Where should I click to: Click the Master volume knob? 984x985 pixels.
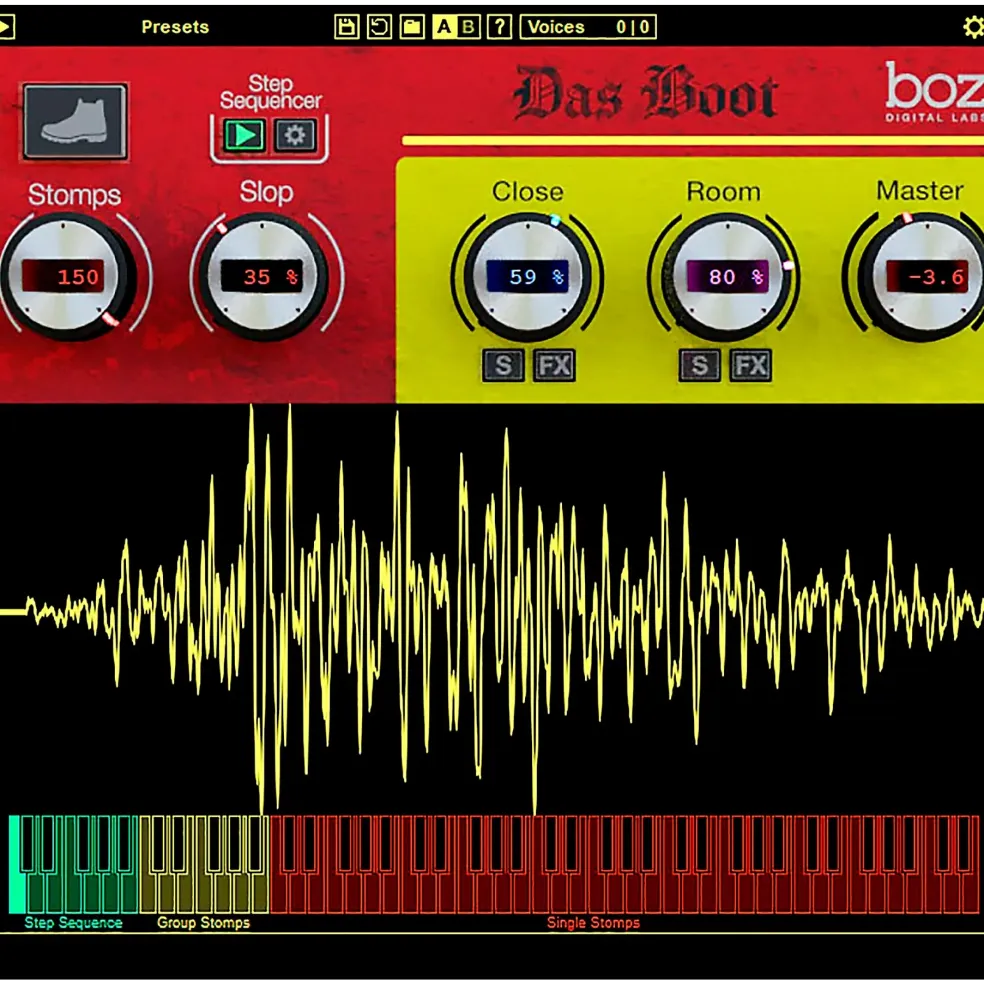click(x=921, y=278)
